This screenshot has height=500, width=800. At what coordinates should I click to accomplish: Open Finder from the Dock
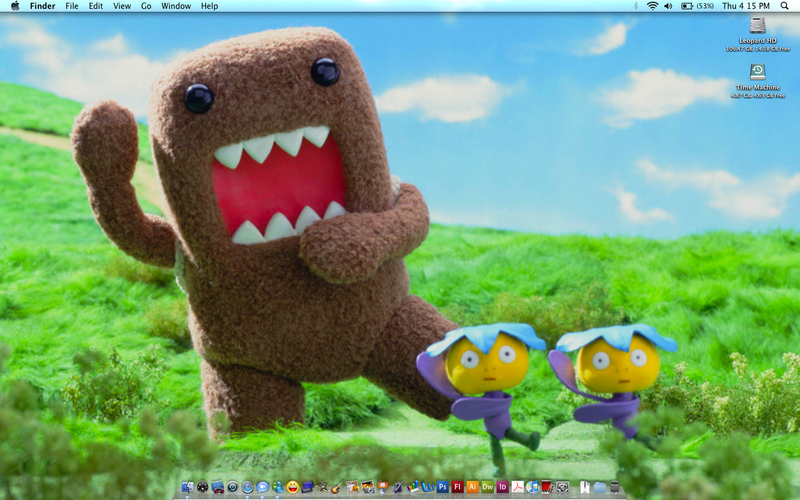pos(187,487)
